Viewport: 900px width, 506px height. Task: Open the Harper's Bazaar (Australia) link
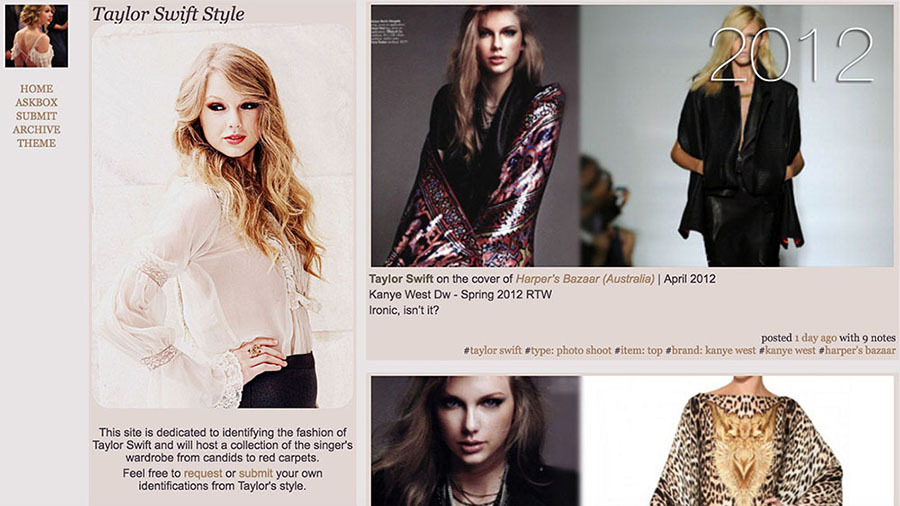click(585, 279)
